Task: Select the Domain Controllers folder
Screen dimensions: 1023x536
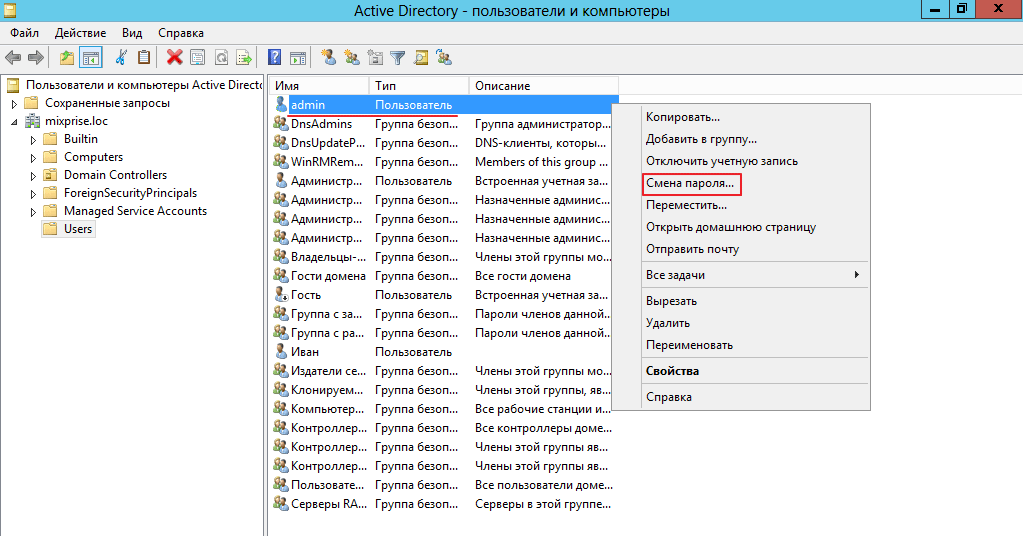Action: point(115,175)
